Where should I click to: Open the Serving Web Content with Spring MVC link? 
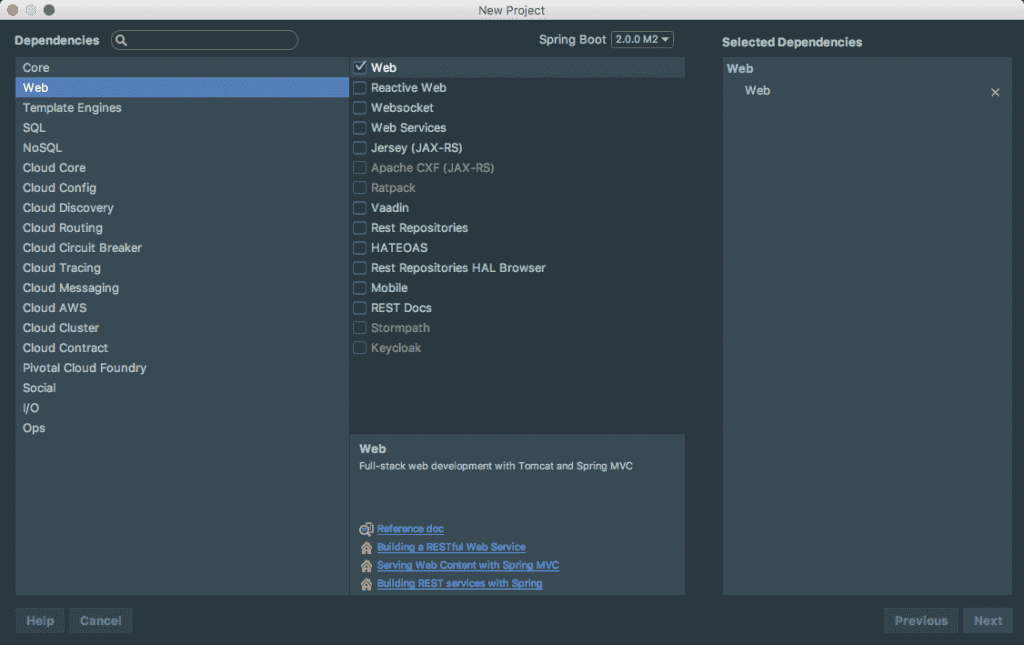[x=467, y=565]
